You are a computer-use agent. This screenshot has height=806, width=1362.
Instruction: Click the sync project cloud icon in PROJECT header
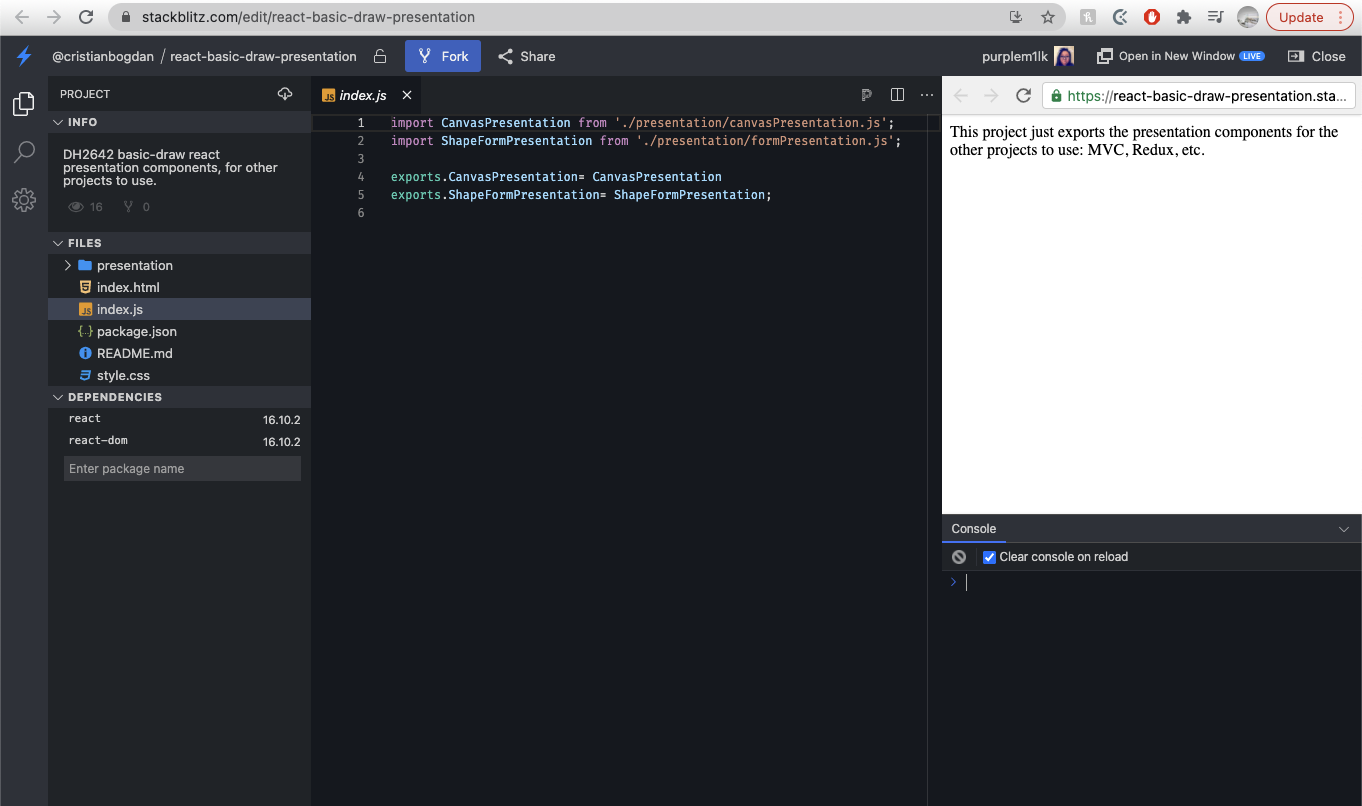click(285, 93)
